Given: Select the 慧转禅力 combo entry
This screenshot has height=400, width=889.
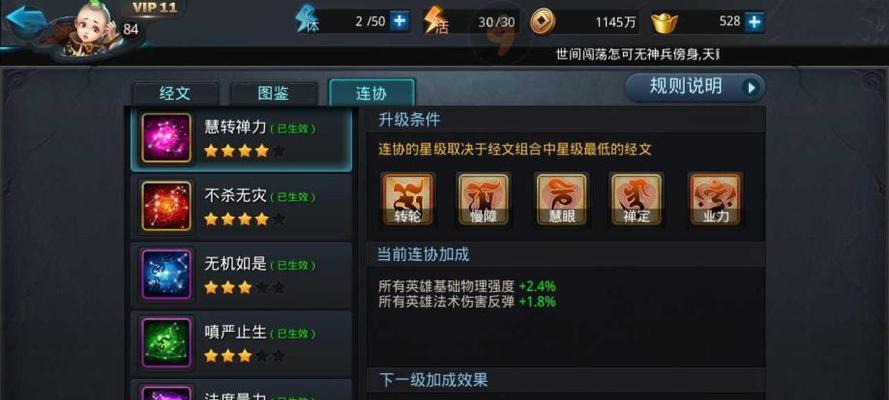Looking at the screenshot, I should pyautogui.click(x=241, y=139).
